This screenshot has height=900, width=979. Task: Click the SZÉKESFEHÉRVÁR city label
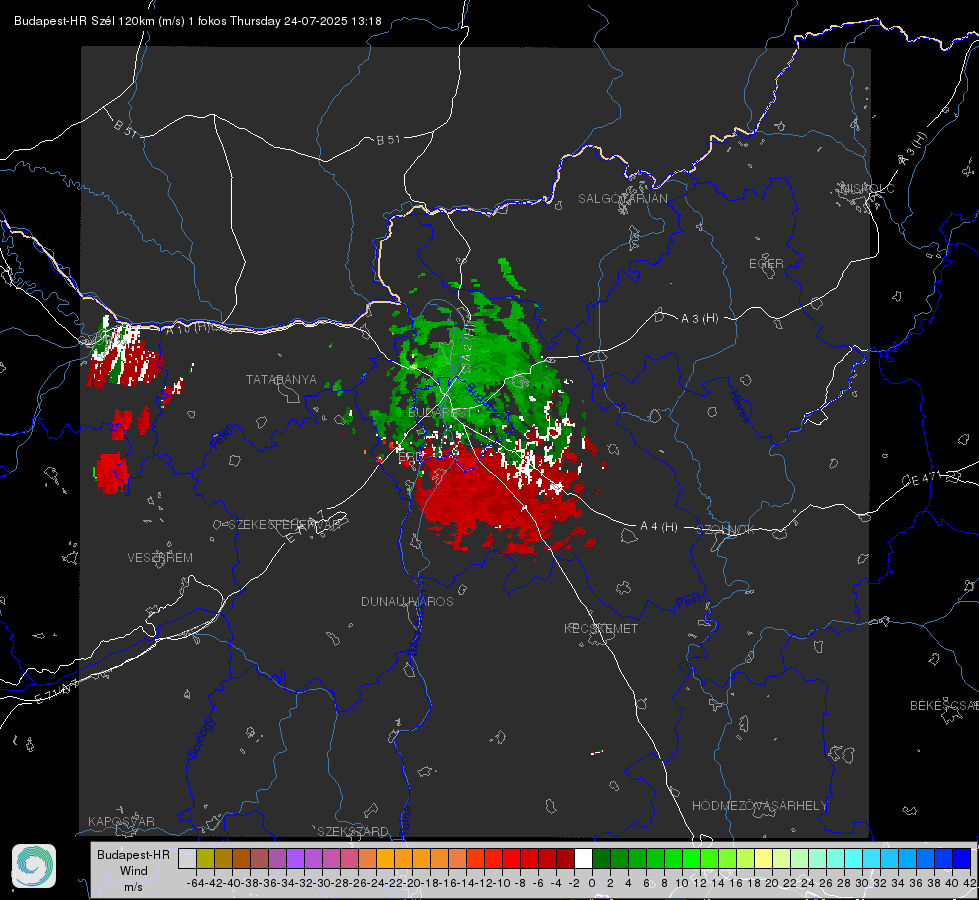pyautogui.click(x=284, y=524)
